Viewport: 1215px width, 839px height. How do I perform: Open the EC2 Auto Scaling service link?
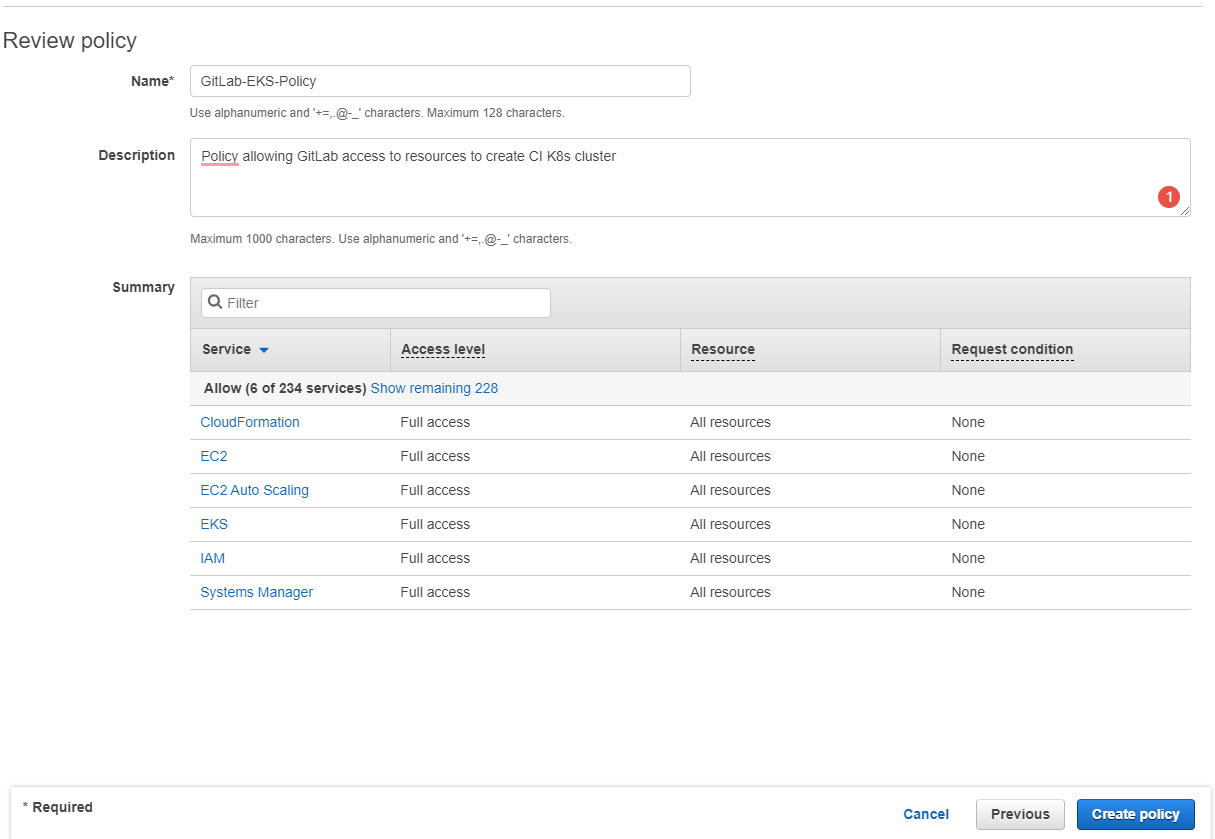click(x=255, y=490)
